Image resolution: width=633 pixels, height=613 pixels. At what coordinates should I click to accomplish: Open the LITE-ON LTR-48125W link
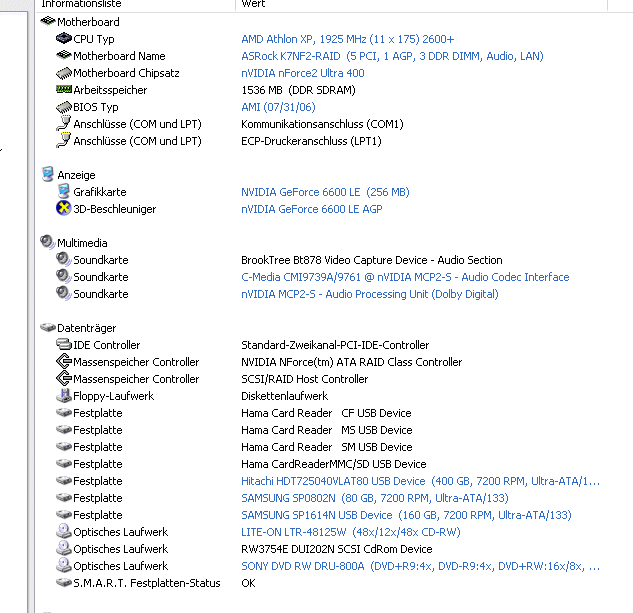click(x=351, y=532)
